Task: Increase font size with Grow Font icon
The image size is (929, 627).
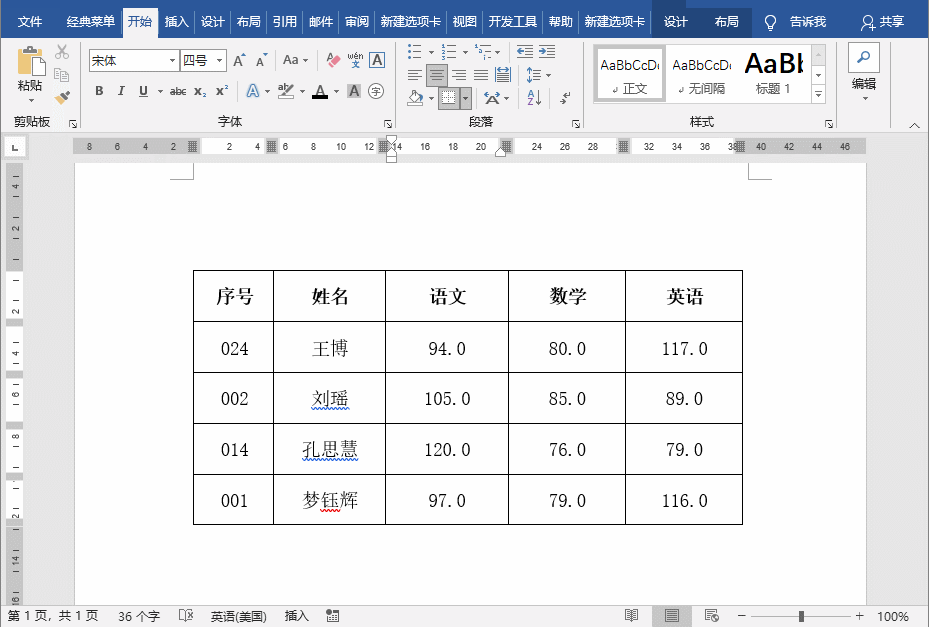Action: click(x=238, y=60)
